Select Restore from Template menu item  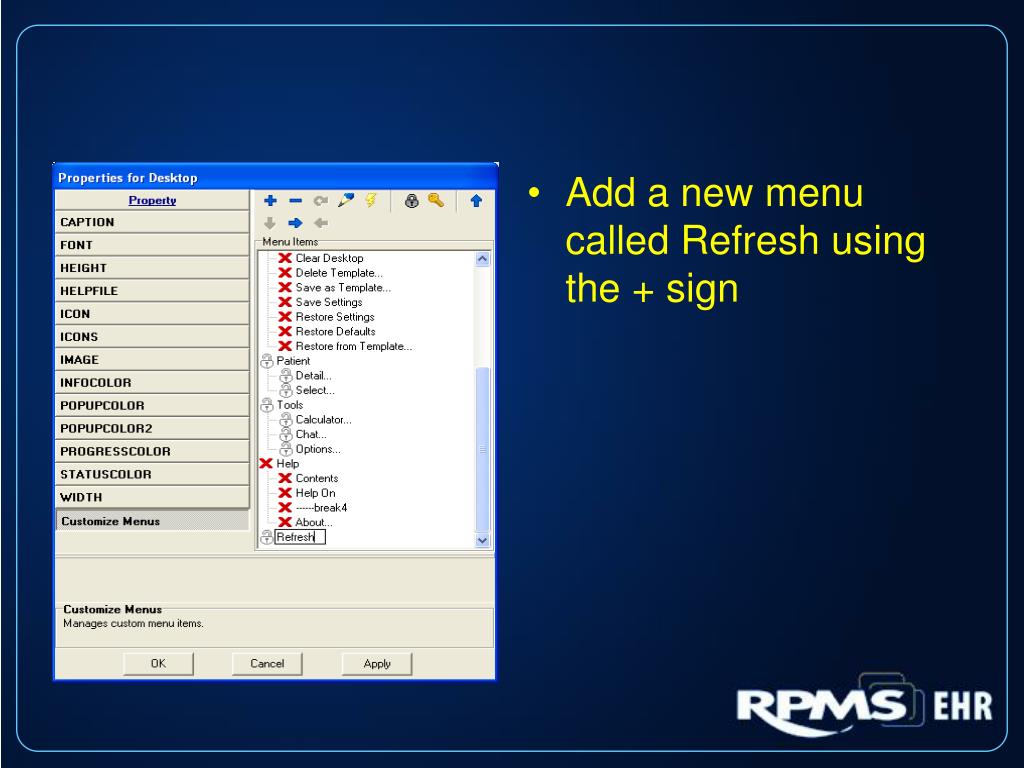click(353, 346)
